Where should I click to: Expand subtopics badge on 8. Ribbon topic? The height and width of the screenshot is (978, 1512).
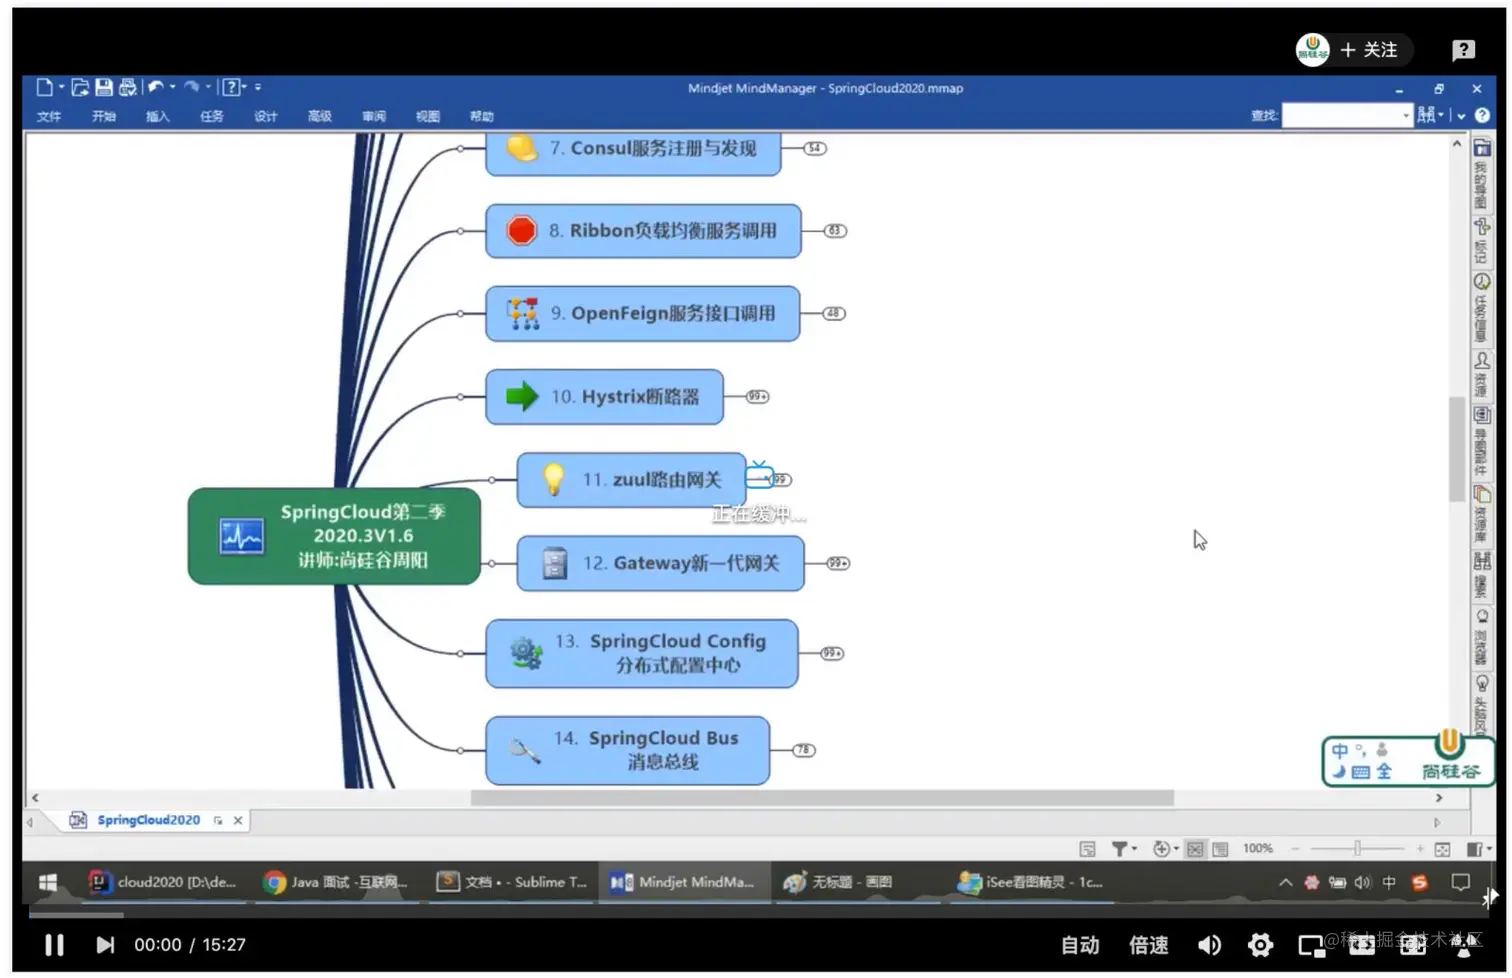point(835,231)
